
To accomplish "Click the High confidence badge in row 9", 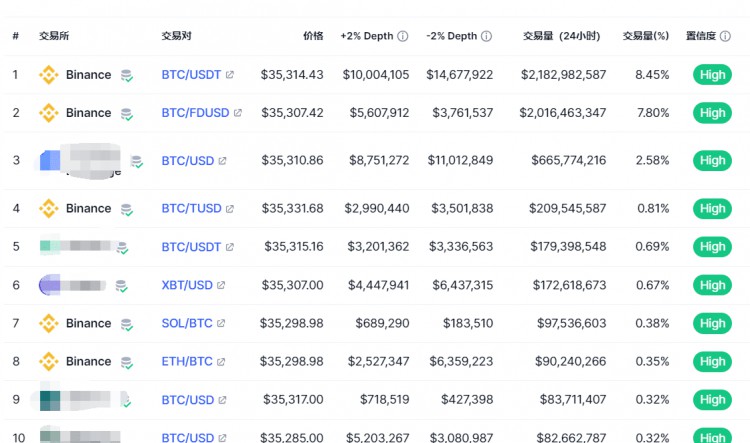I will point(712,399).
